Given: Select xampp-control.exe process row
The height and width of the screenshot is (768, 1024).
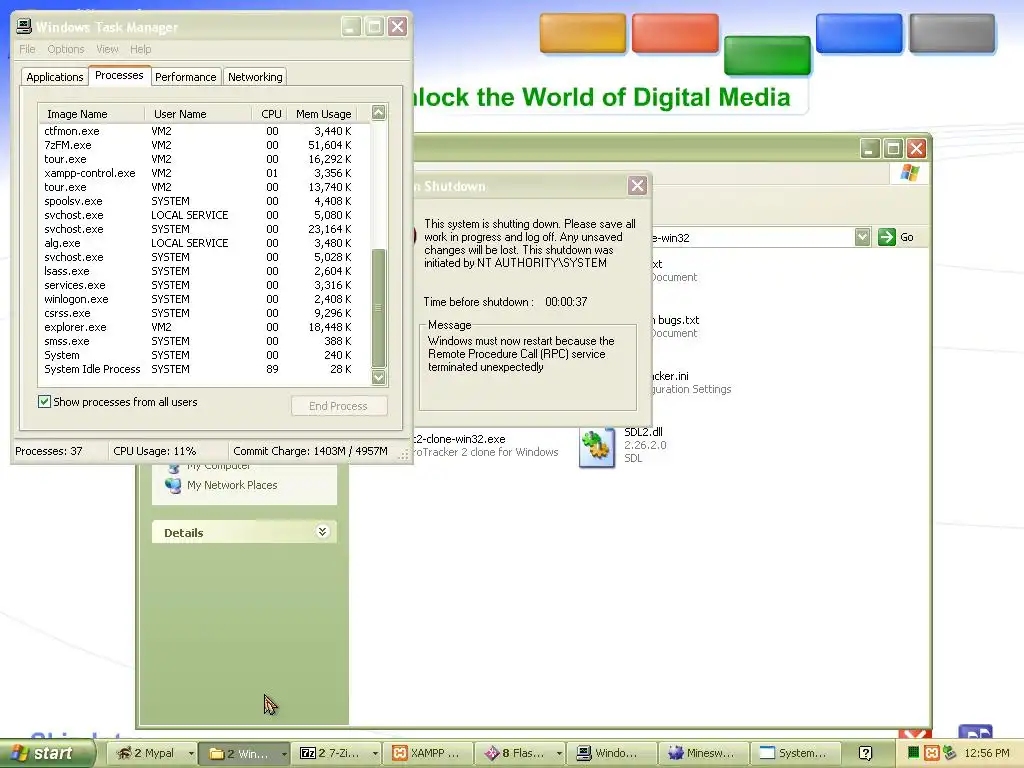Looking at the screenshot, I should click(198, 173).
